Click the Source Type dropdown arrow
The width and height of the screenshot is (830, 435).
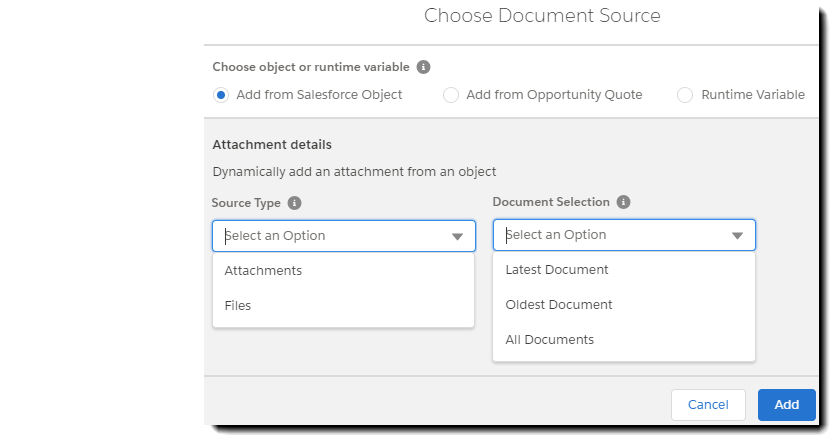pyautogui.click(x=457, y=237)
